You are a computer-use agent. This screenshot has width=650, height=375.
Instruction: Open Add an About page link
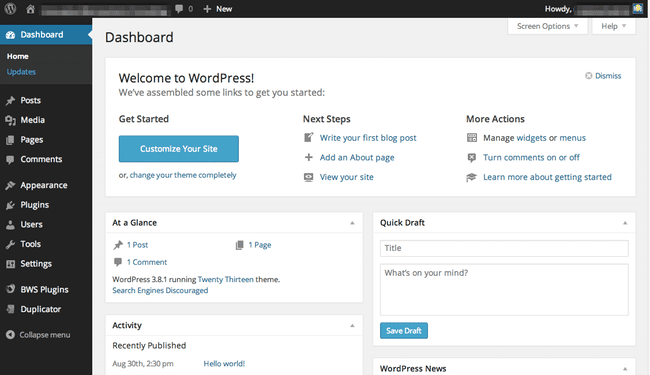pos(357,158)
